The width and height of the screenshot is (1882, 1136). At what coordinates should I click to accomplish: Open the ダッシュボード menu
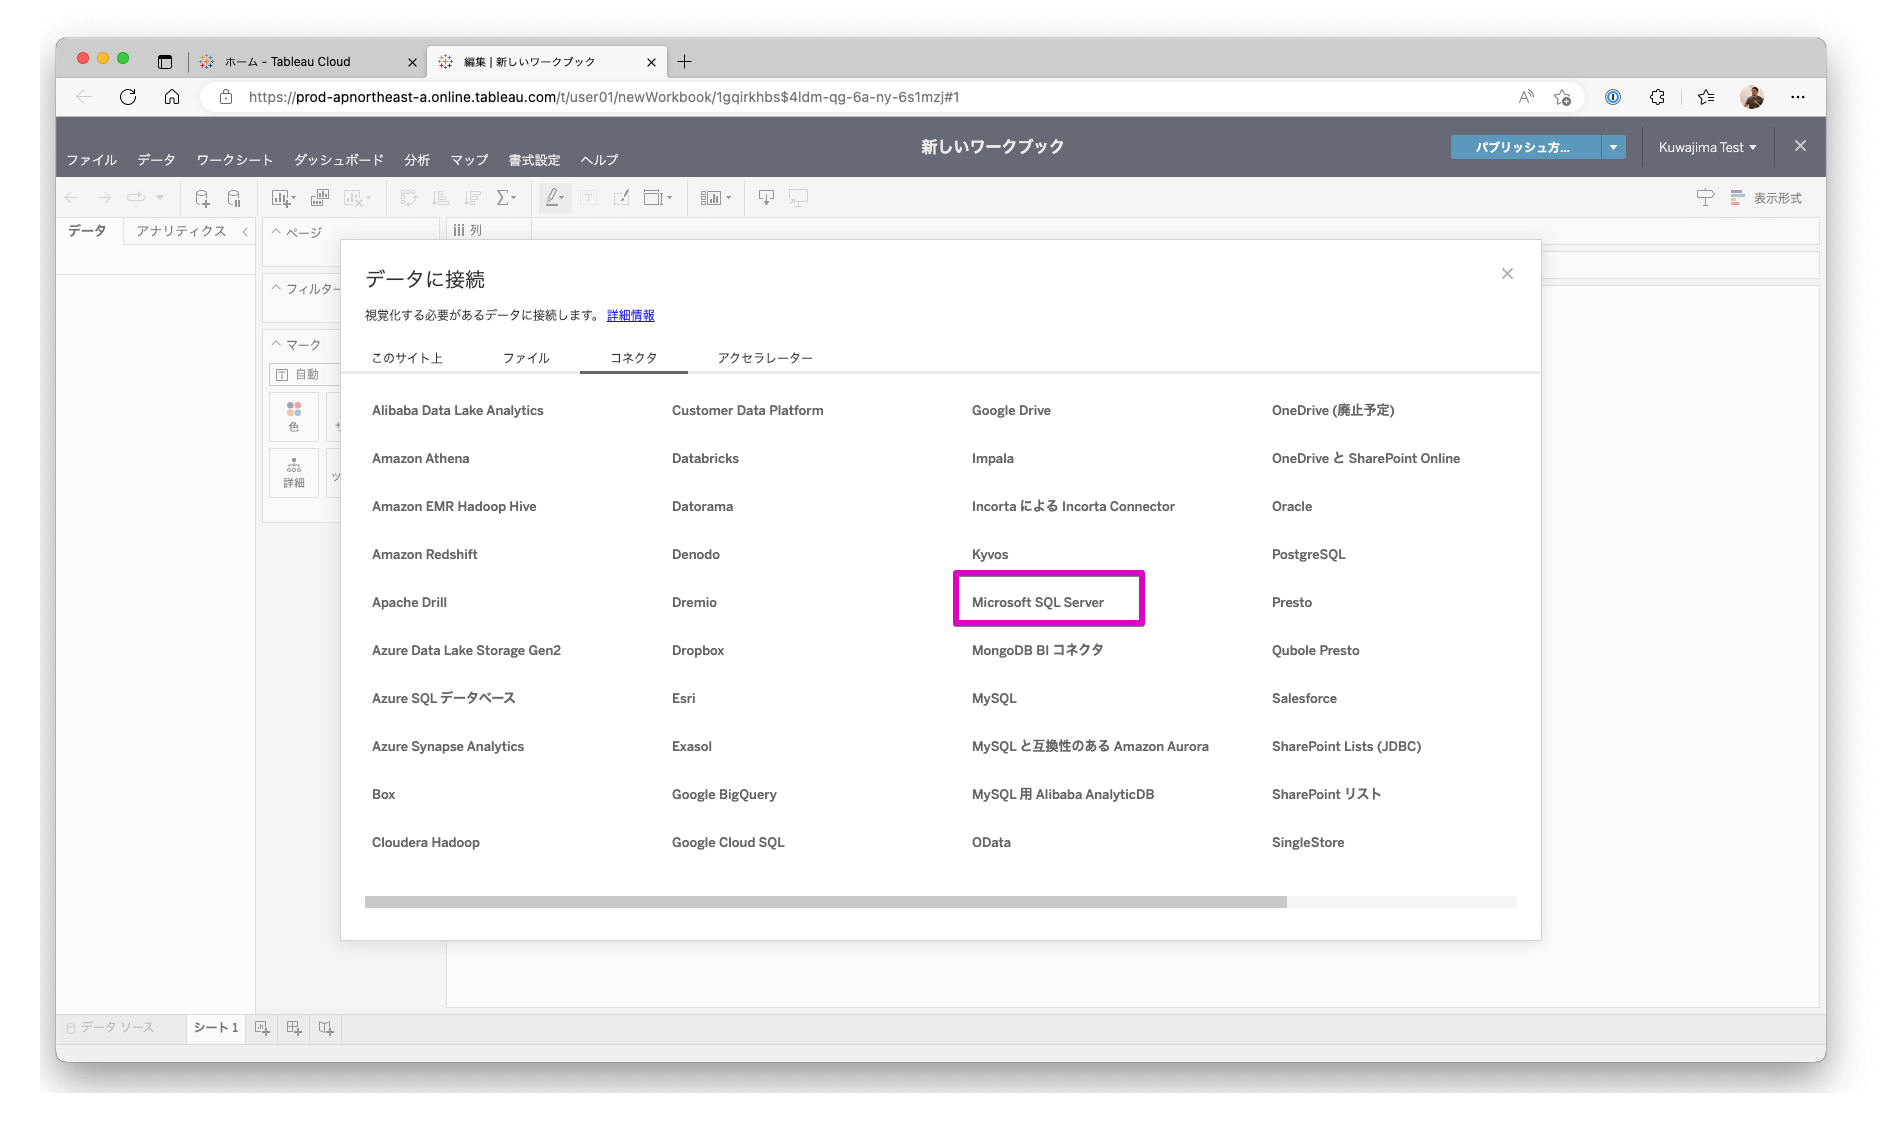click(x=339, y=160)
